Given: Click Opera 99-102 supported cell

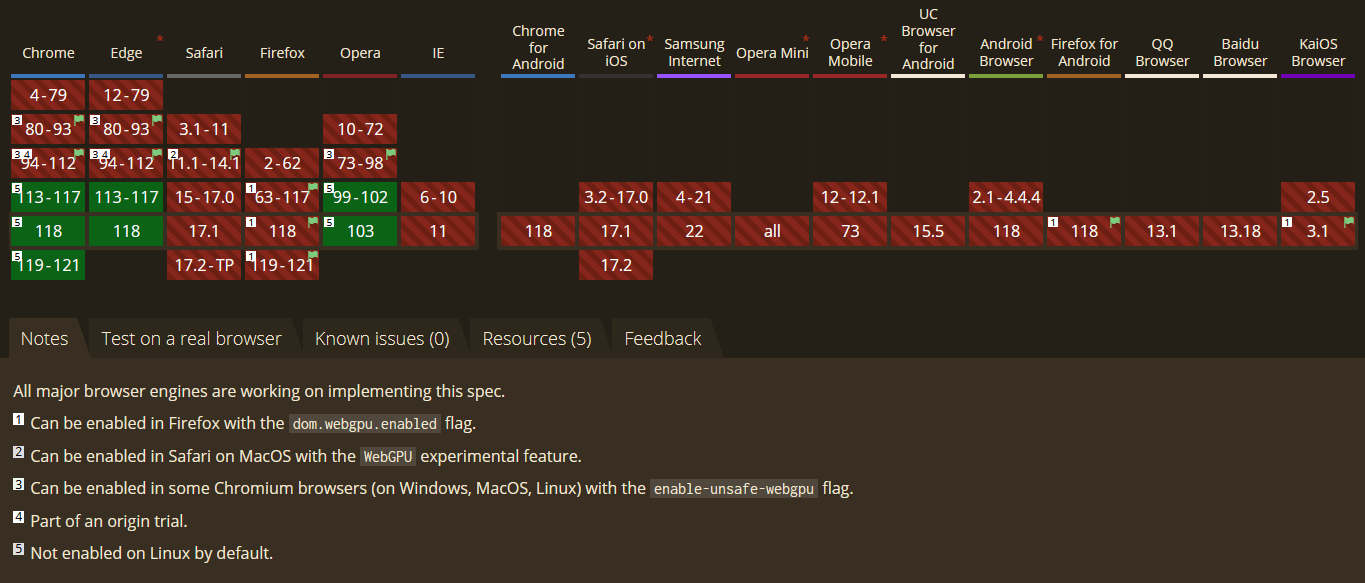Looking at the screenshot, I should click(x=360, y=197).
